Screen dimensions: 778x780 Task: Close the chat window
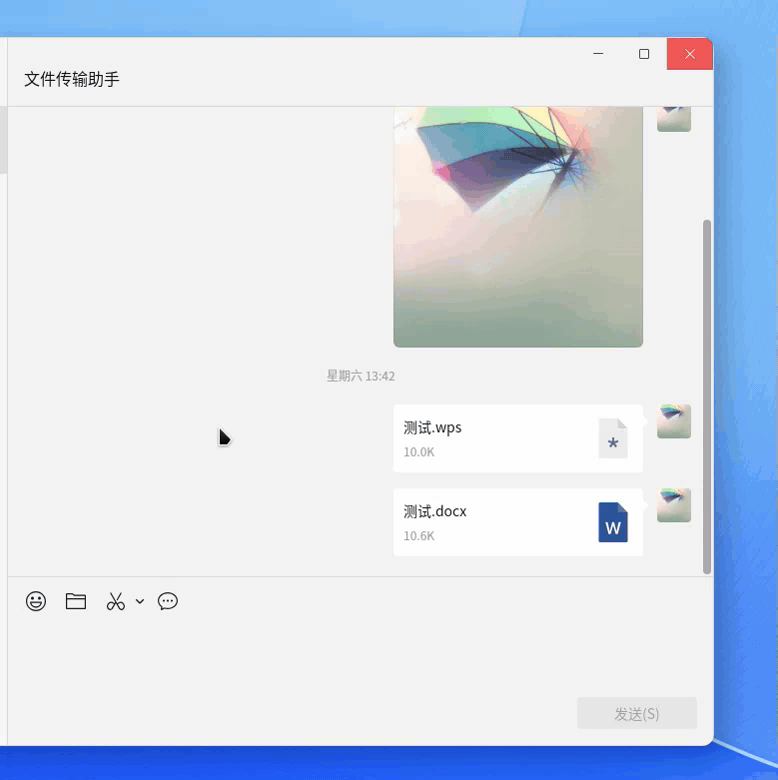point(689,54)
